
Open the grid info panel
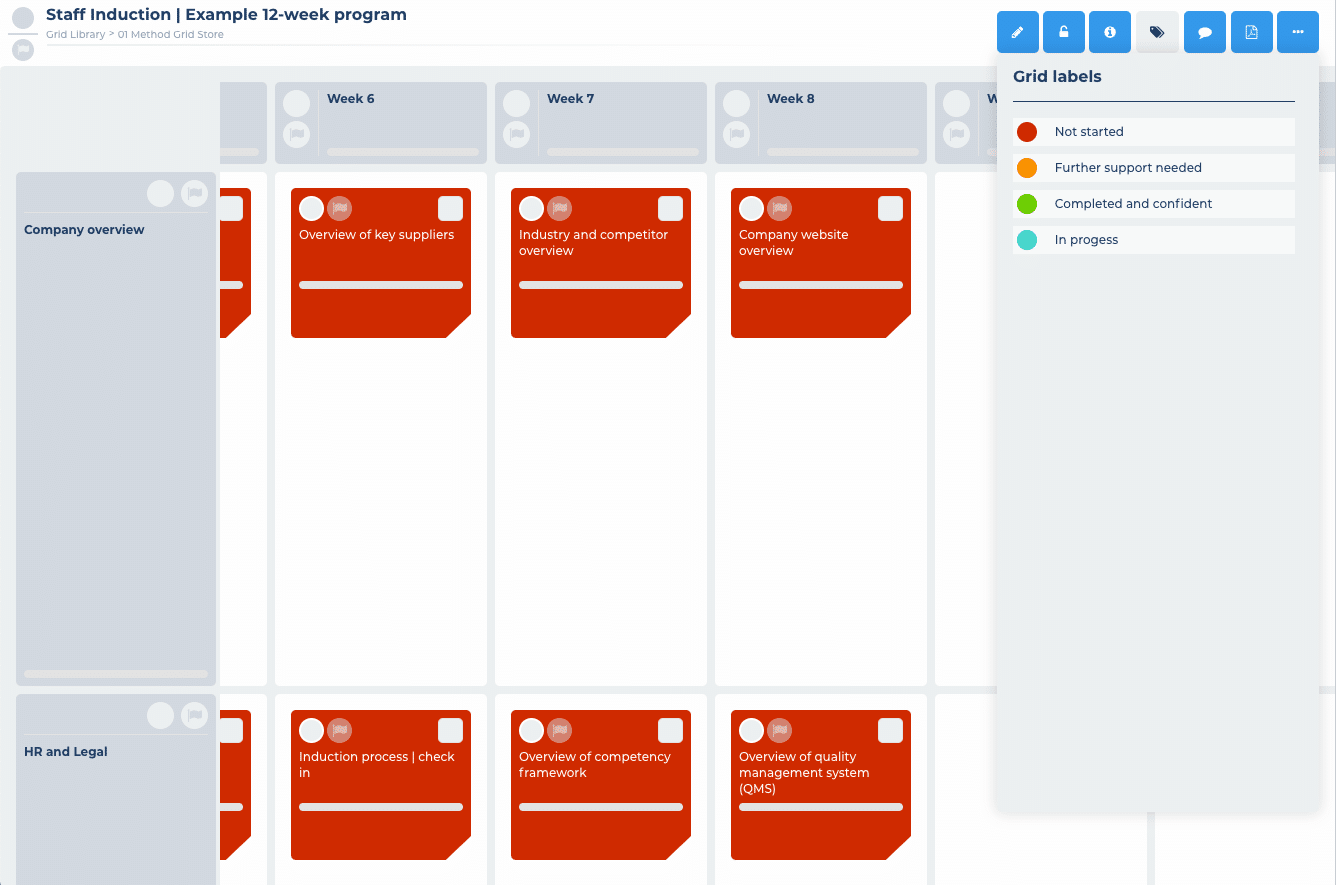[x=1109, y=32]
